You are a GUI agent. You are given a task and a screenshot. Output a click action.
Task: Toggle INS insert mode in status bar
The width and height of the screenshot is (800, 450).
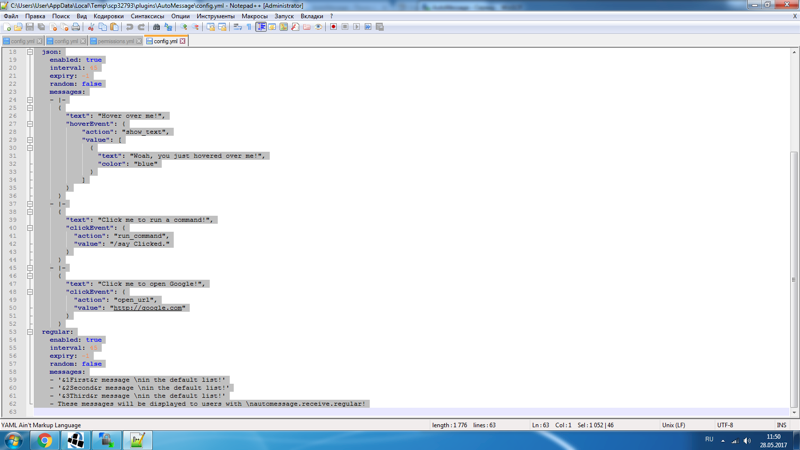(781, 425)
